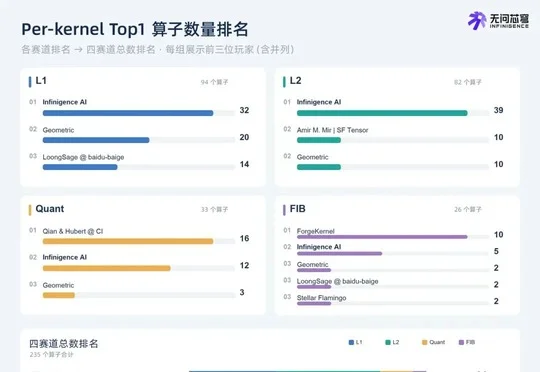Click LoongSage bar in L1 card

tap(80, 167)
